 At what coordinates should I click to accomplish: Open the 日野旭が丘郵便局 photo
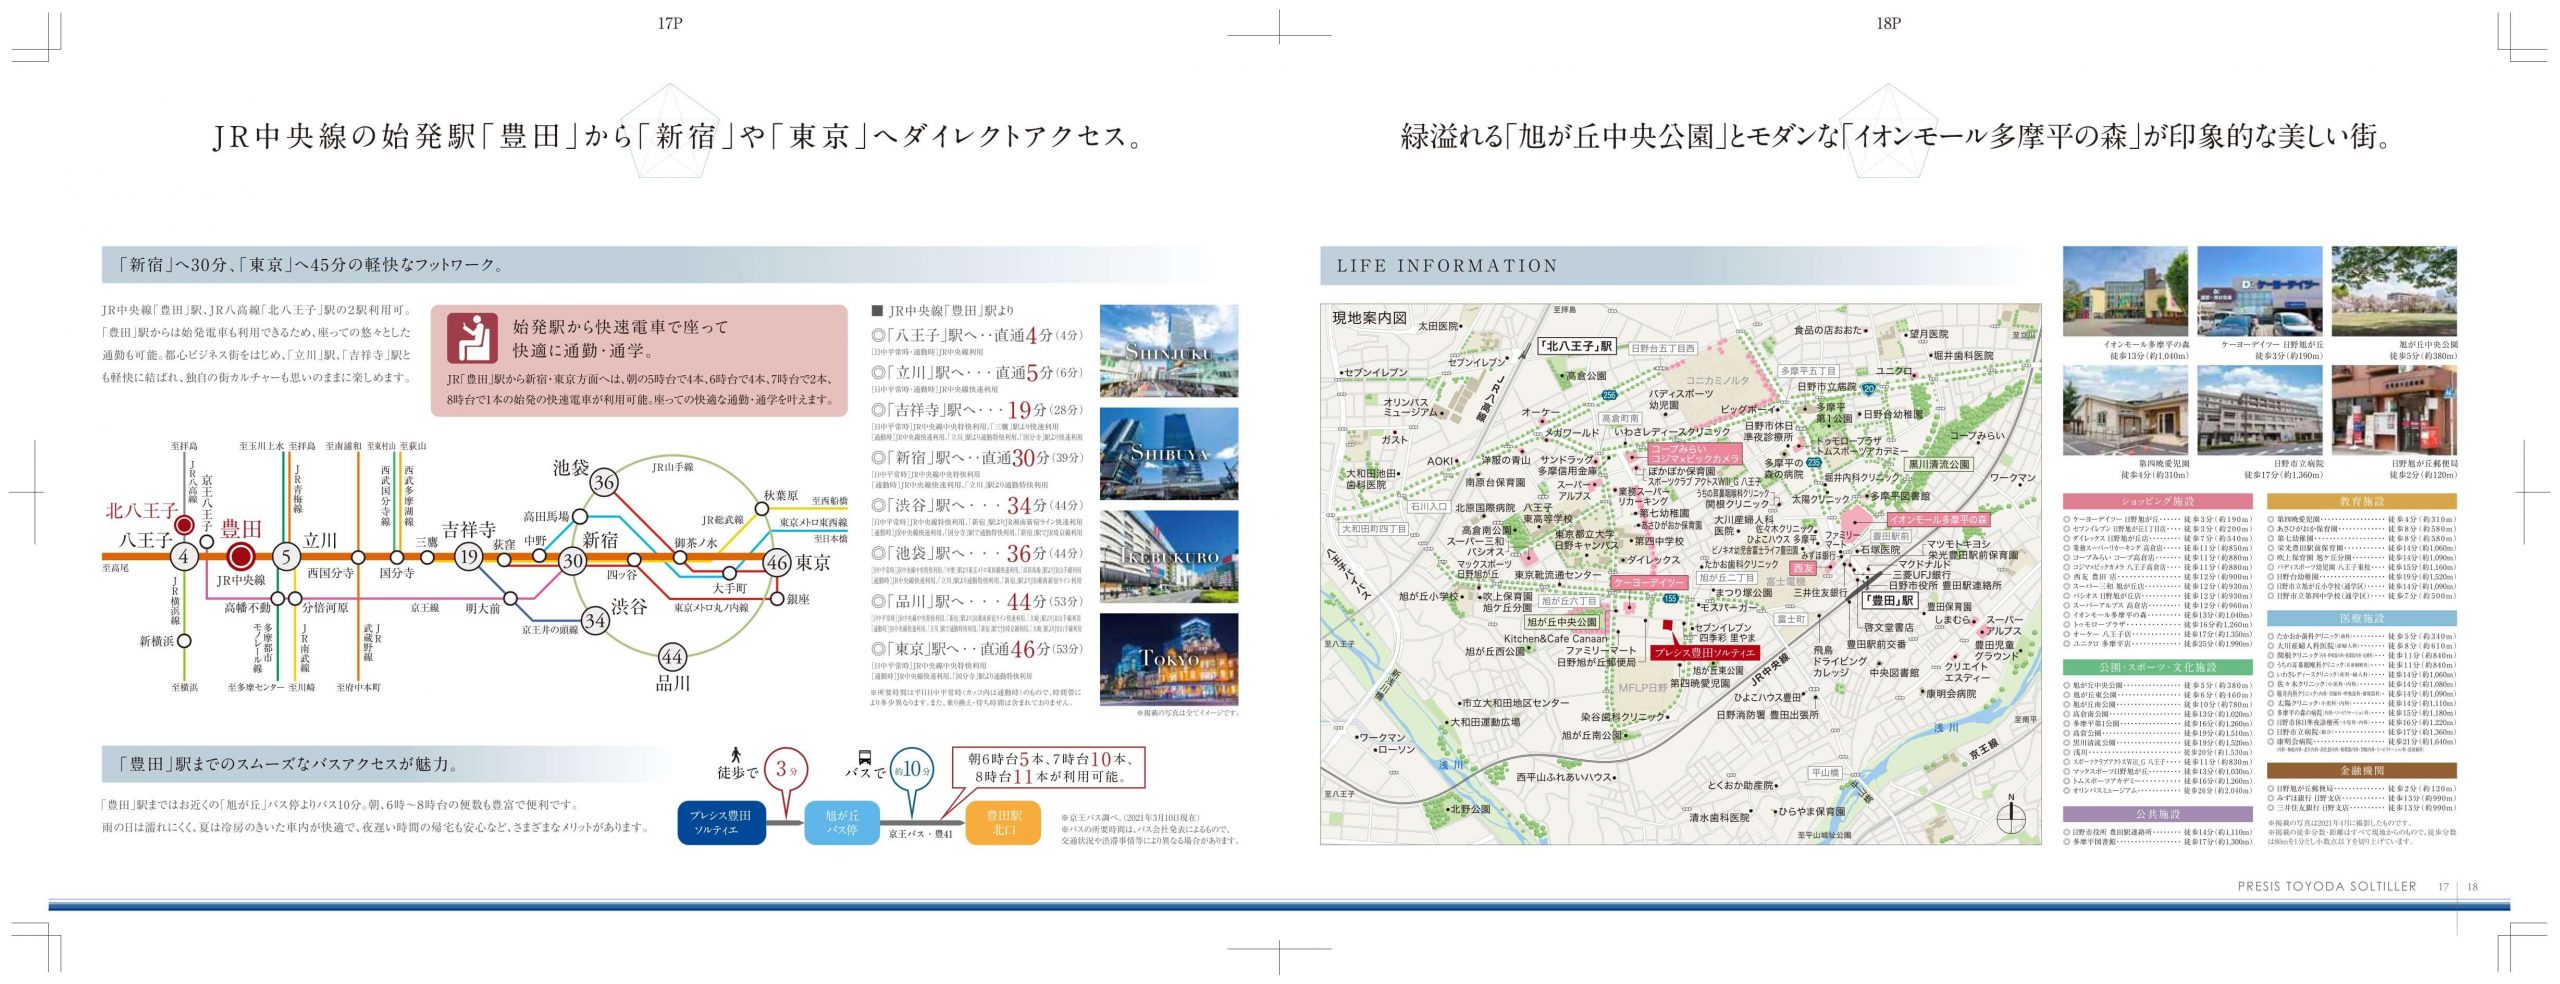coord(2394,410)
